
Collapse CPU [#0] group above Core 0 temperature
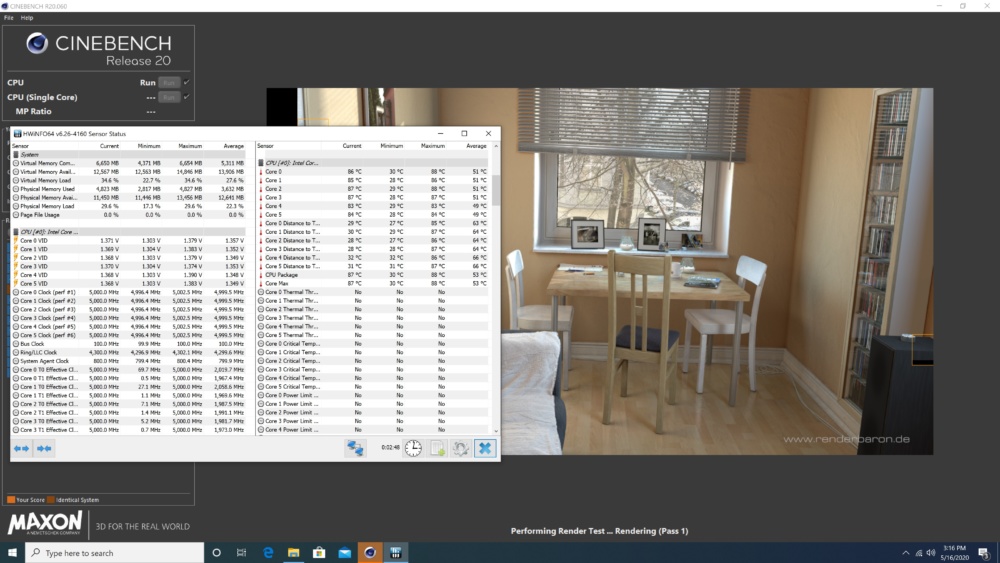tap(374, 163)
